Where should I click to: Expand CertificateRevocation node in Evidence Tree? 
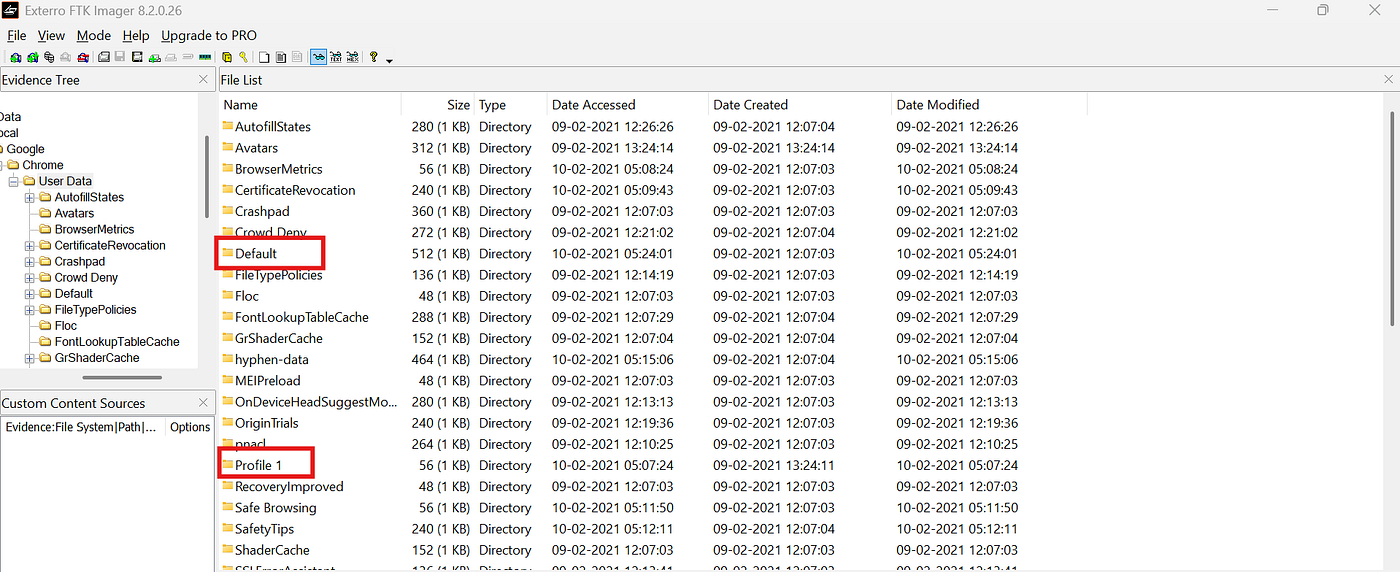pyautogui.click(x=30, y=245)
